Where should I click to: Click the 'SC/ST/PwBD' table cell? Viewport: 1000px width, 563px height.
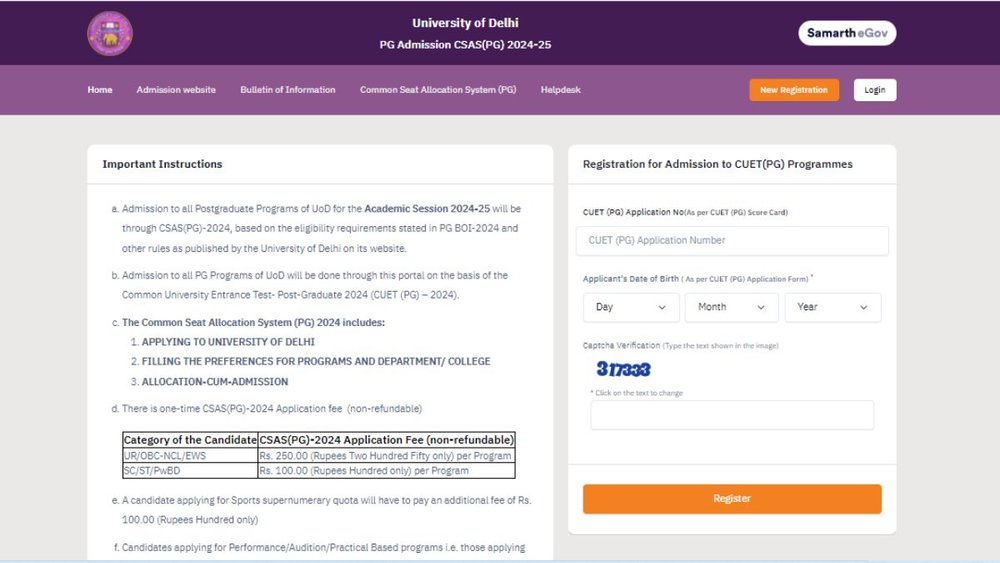(x=190, y=471)
